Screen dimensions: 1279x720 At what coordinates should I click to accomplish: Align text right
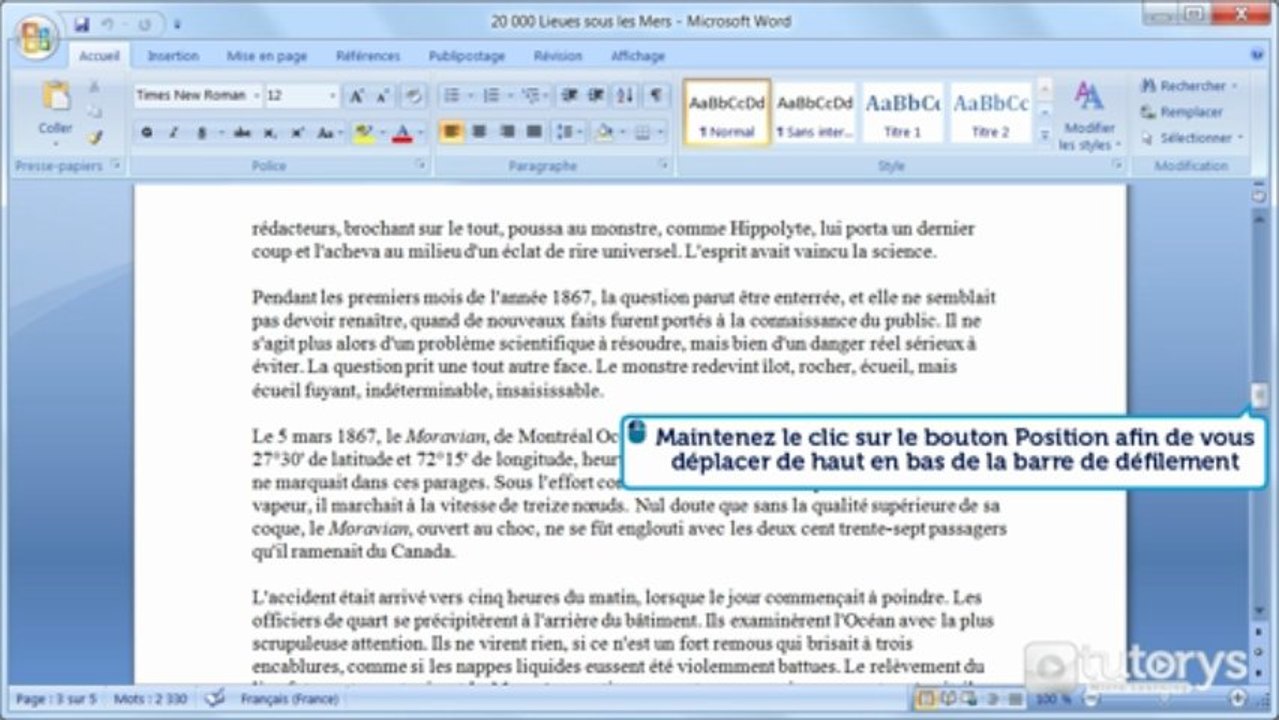507,132
